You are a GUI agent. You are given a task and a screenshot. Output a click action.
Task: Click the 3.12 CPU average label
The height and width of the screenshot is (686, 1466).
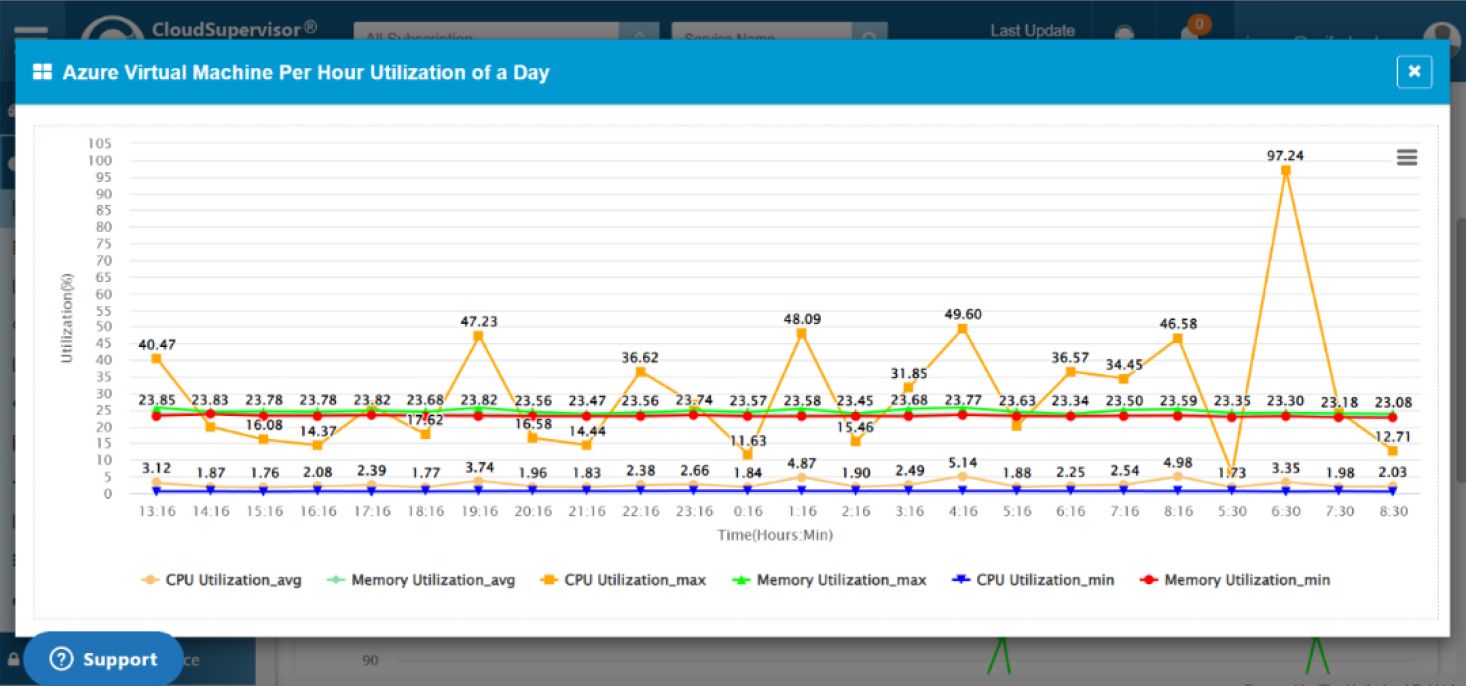click(x=157, y=468)
